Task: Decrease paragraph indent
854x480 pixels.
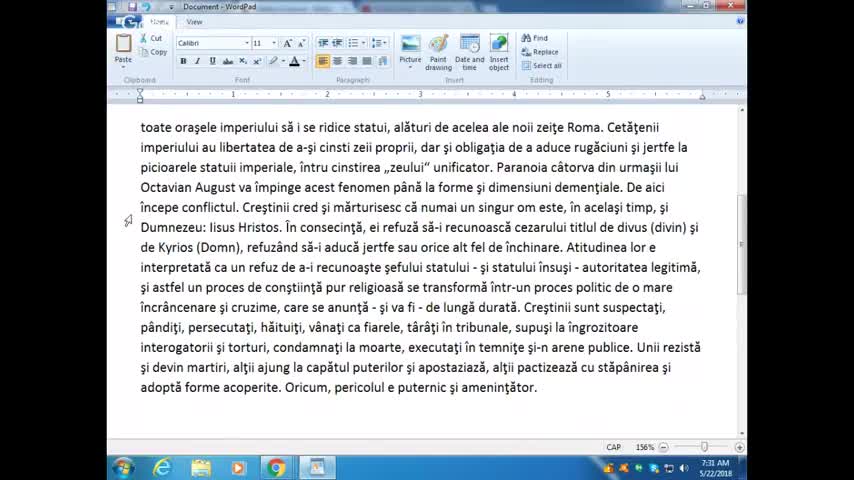Action: pyautogui.click(x=323, y=43)
